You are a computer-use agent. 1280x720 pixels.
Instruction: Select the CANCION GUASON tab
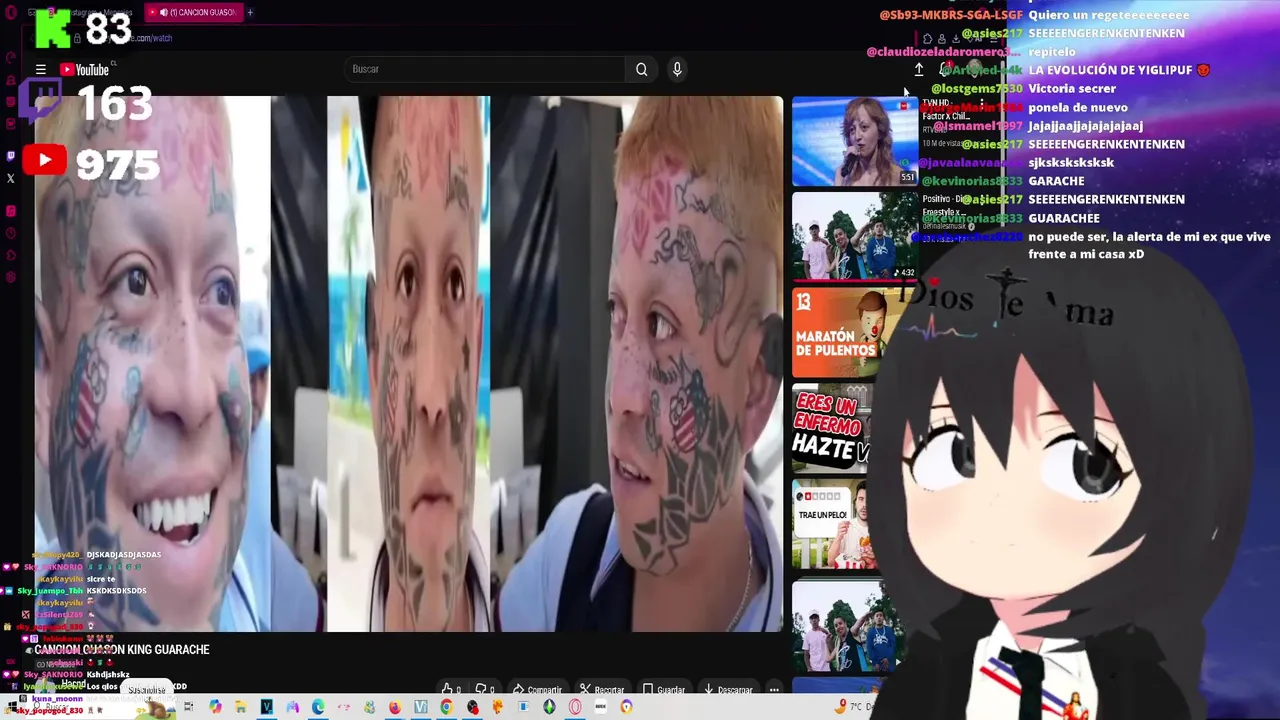pyautogui.click(x=195, y=12)
